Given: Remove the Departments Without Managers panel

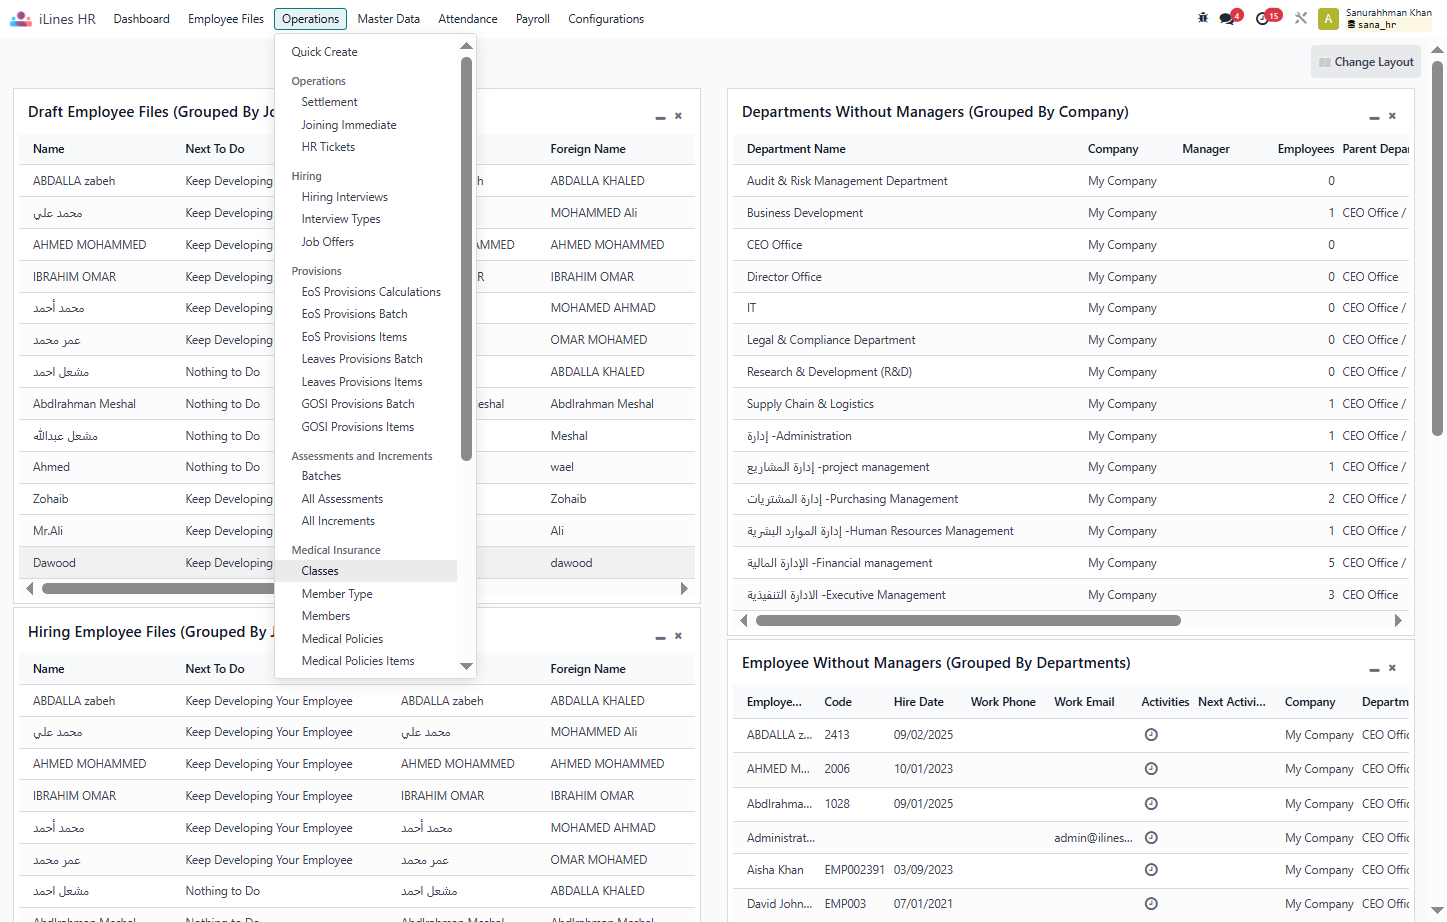Looking at the screenshot, I should click(1392, 116).
